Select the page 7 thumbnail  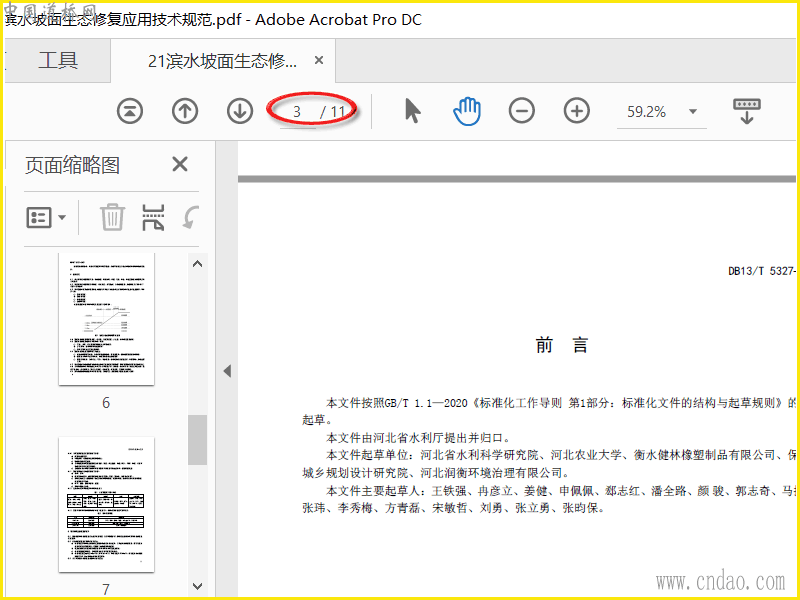point(106,505)
